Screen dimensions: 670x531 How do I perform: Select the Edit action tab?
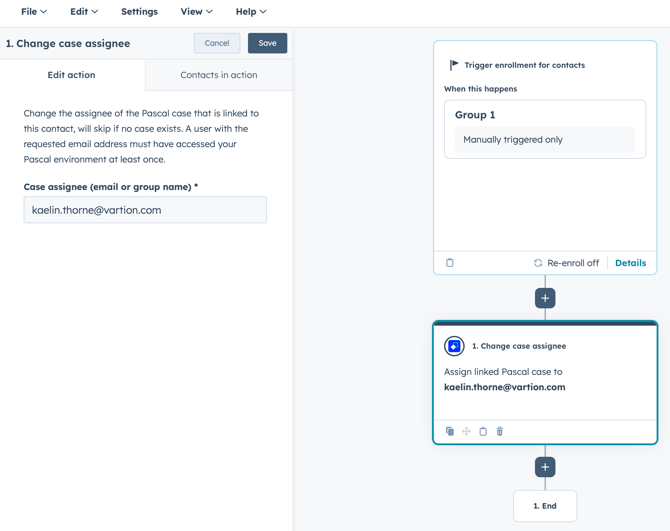click(72, 75)
